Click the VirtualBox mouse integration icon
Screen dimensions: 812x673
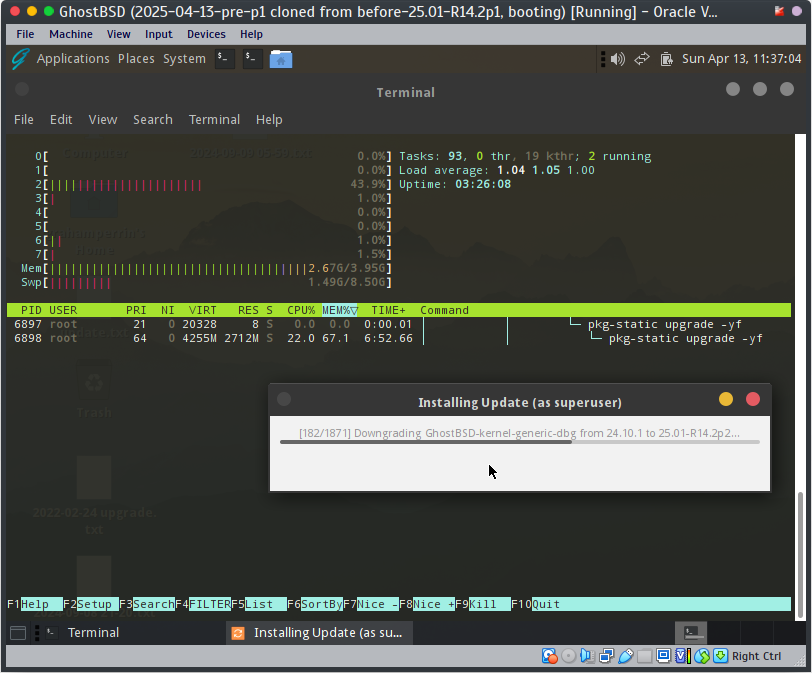[x=702, y=656]
